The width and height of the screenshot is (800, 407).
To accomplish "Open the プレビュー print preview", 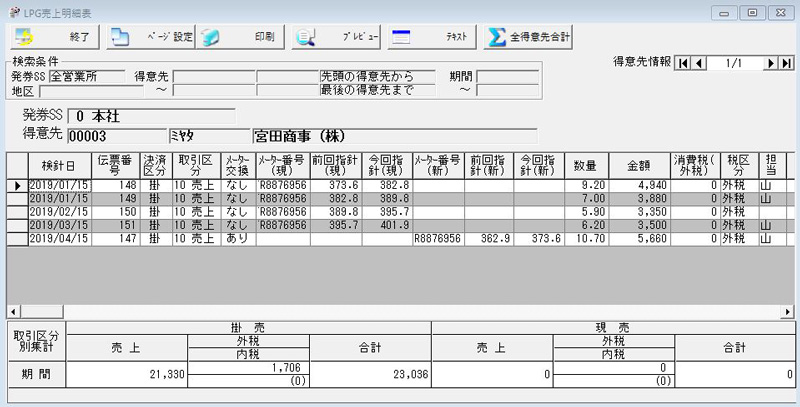I will point(336,36).
